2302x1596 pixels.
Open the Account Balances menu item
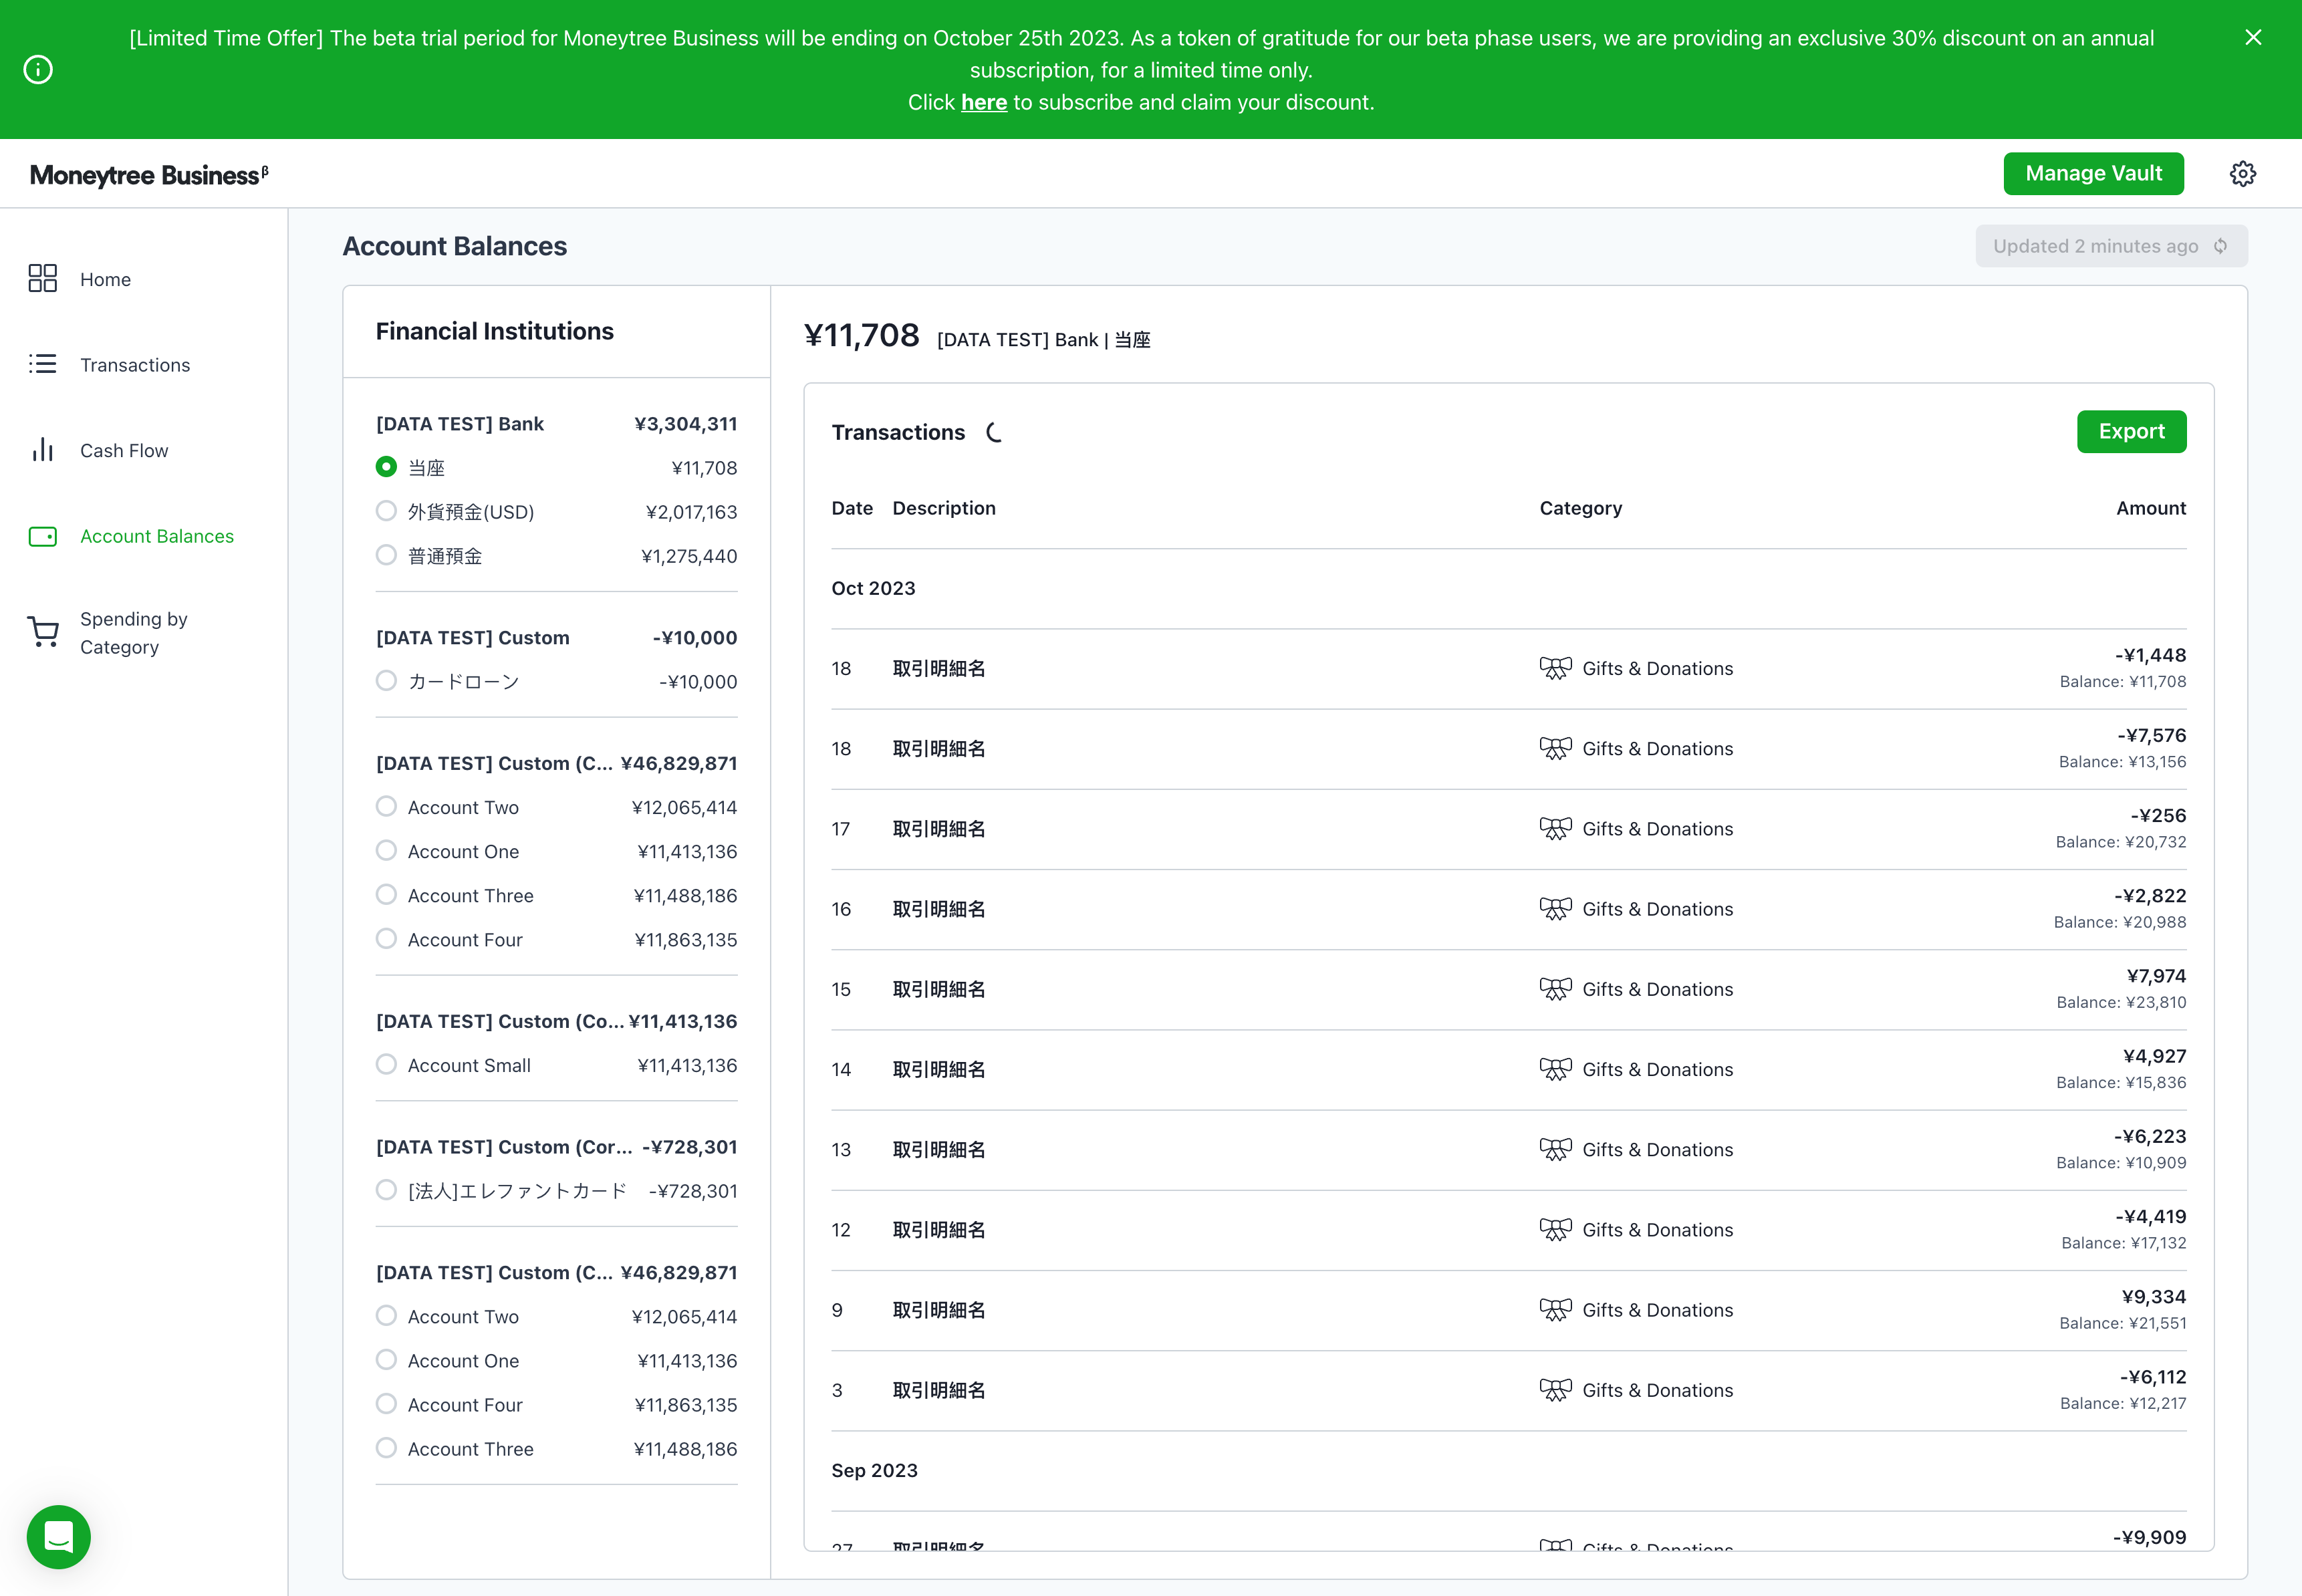(x=157, y=536)
